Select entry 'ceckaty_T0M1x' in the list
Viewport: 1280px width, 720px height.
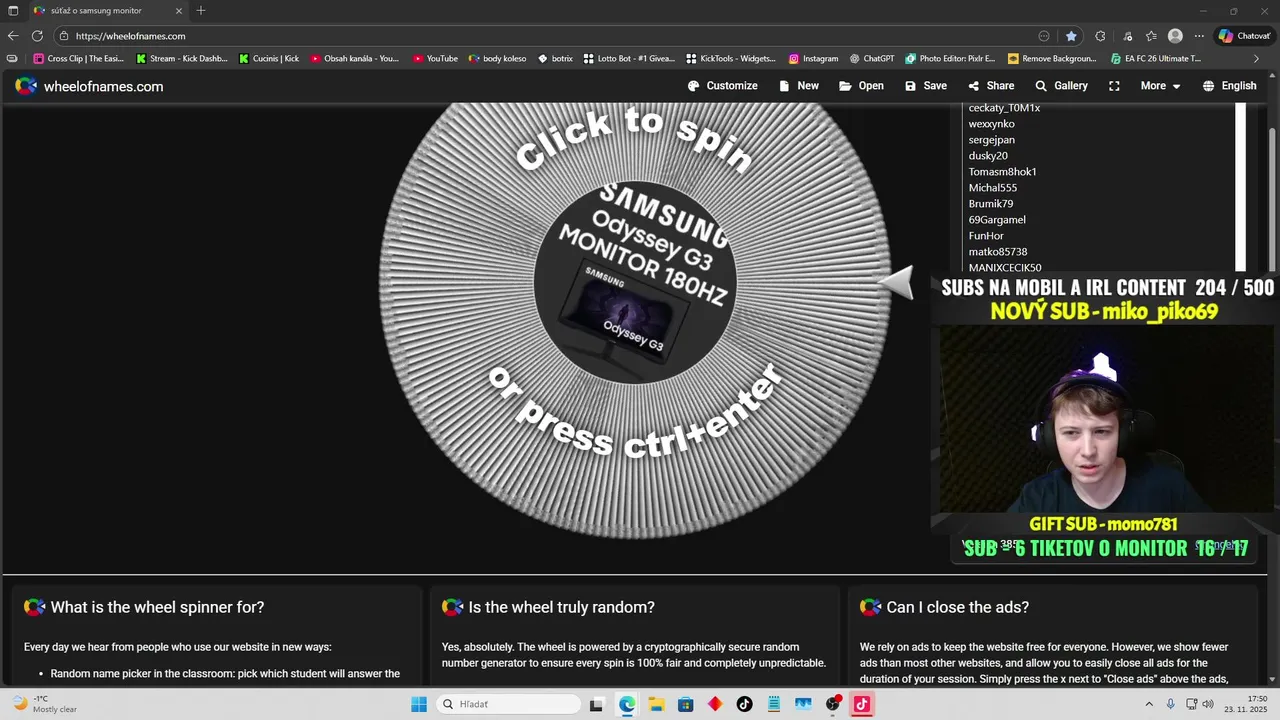tap(1004, 108)
